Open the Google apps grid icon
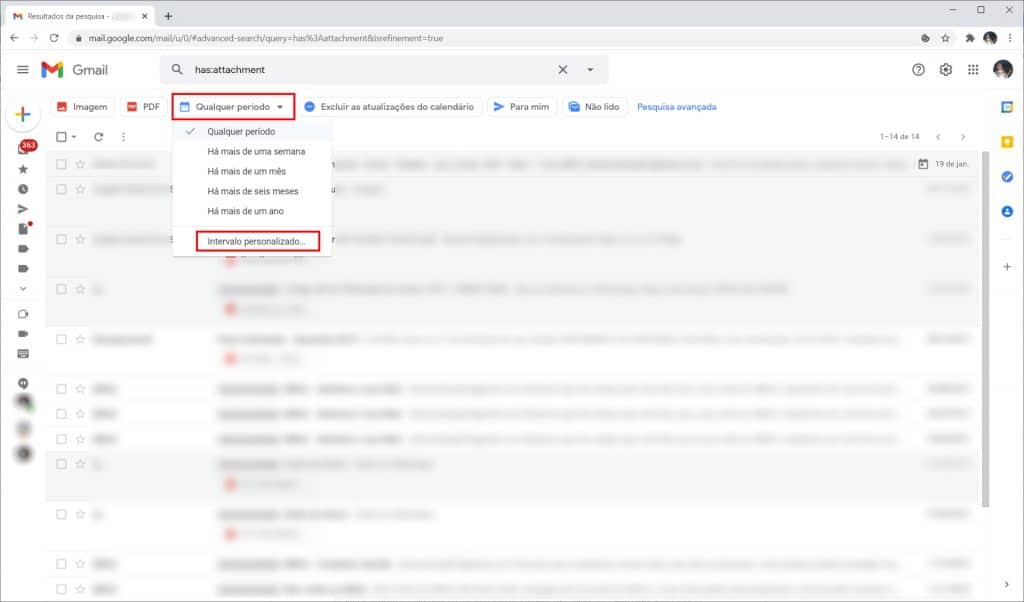Screen dimensions: 1024x602 (x=973, y=69)
